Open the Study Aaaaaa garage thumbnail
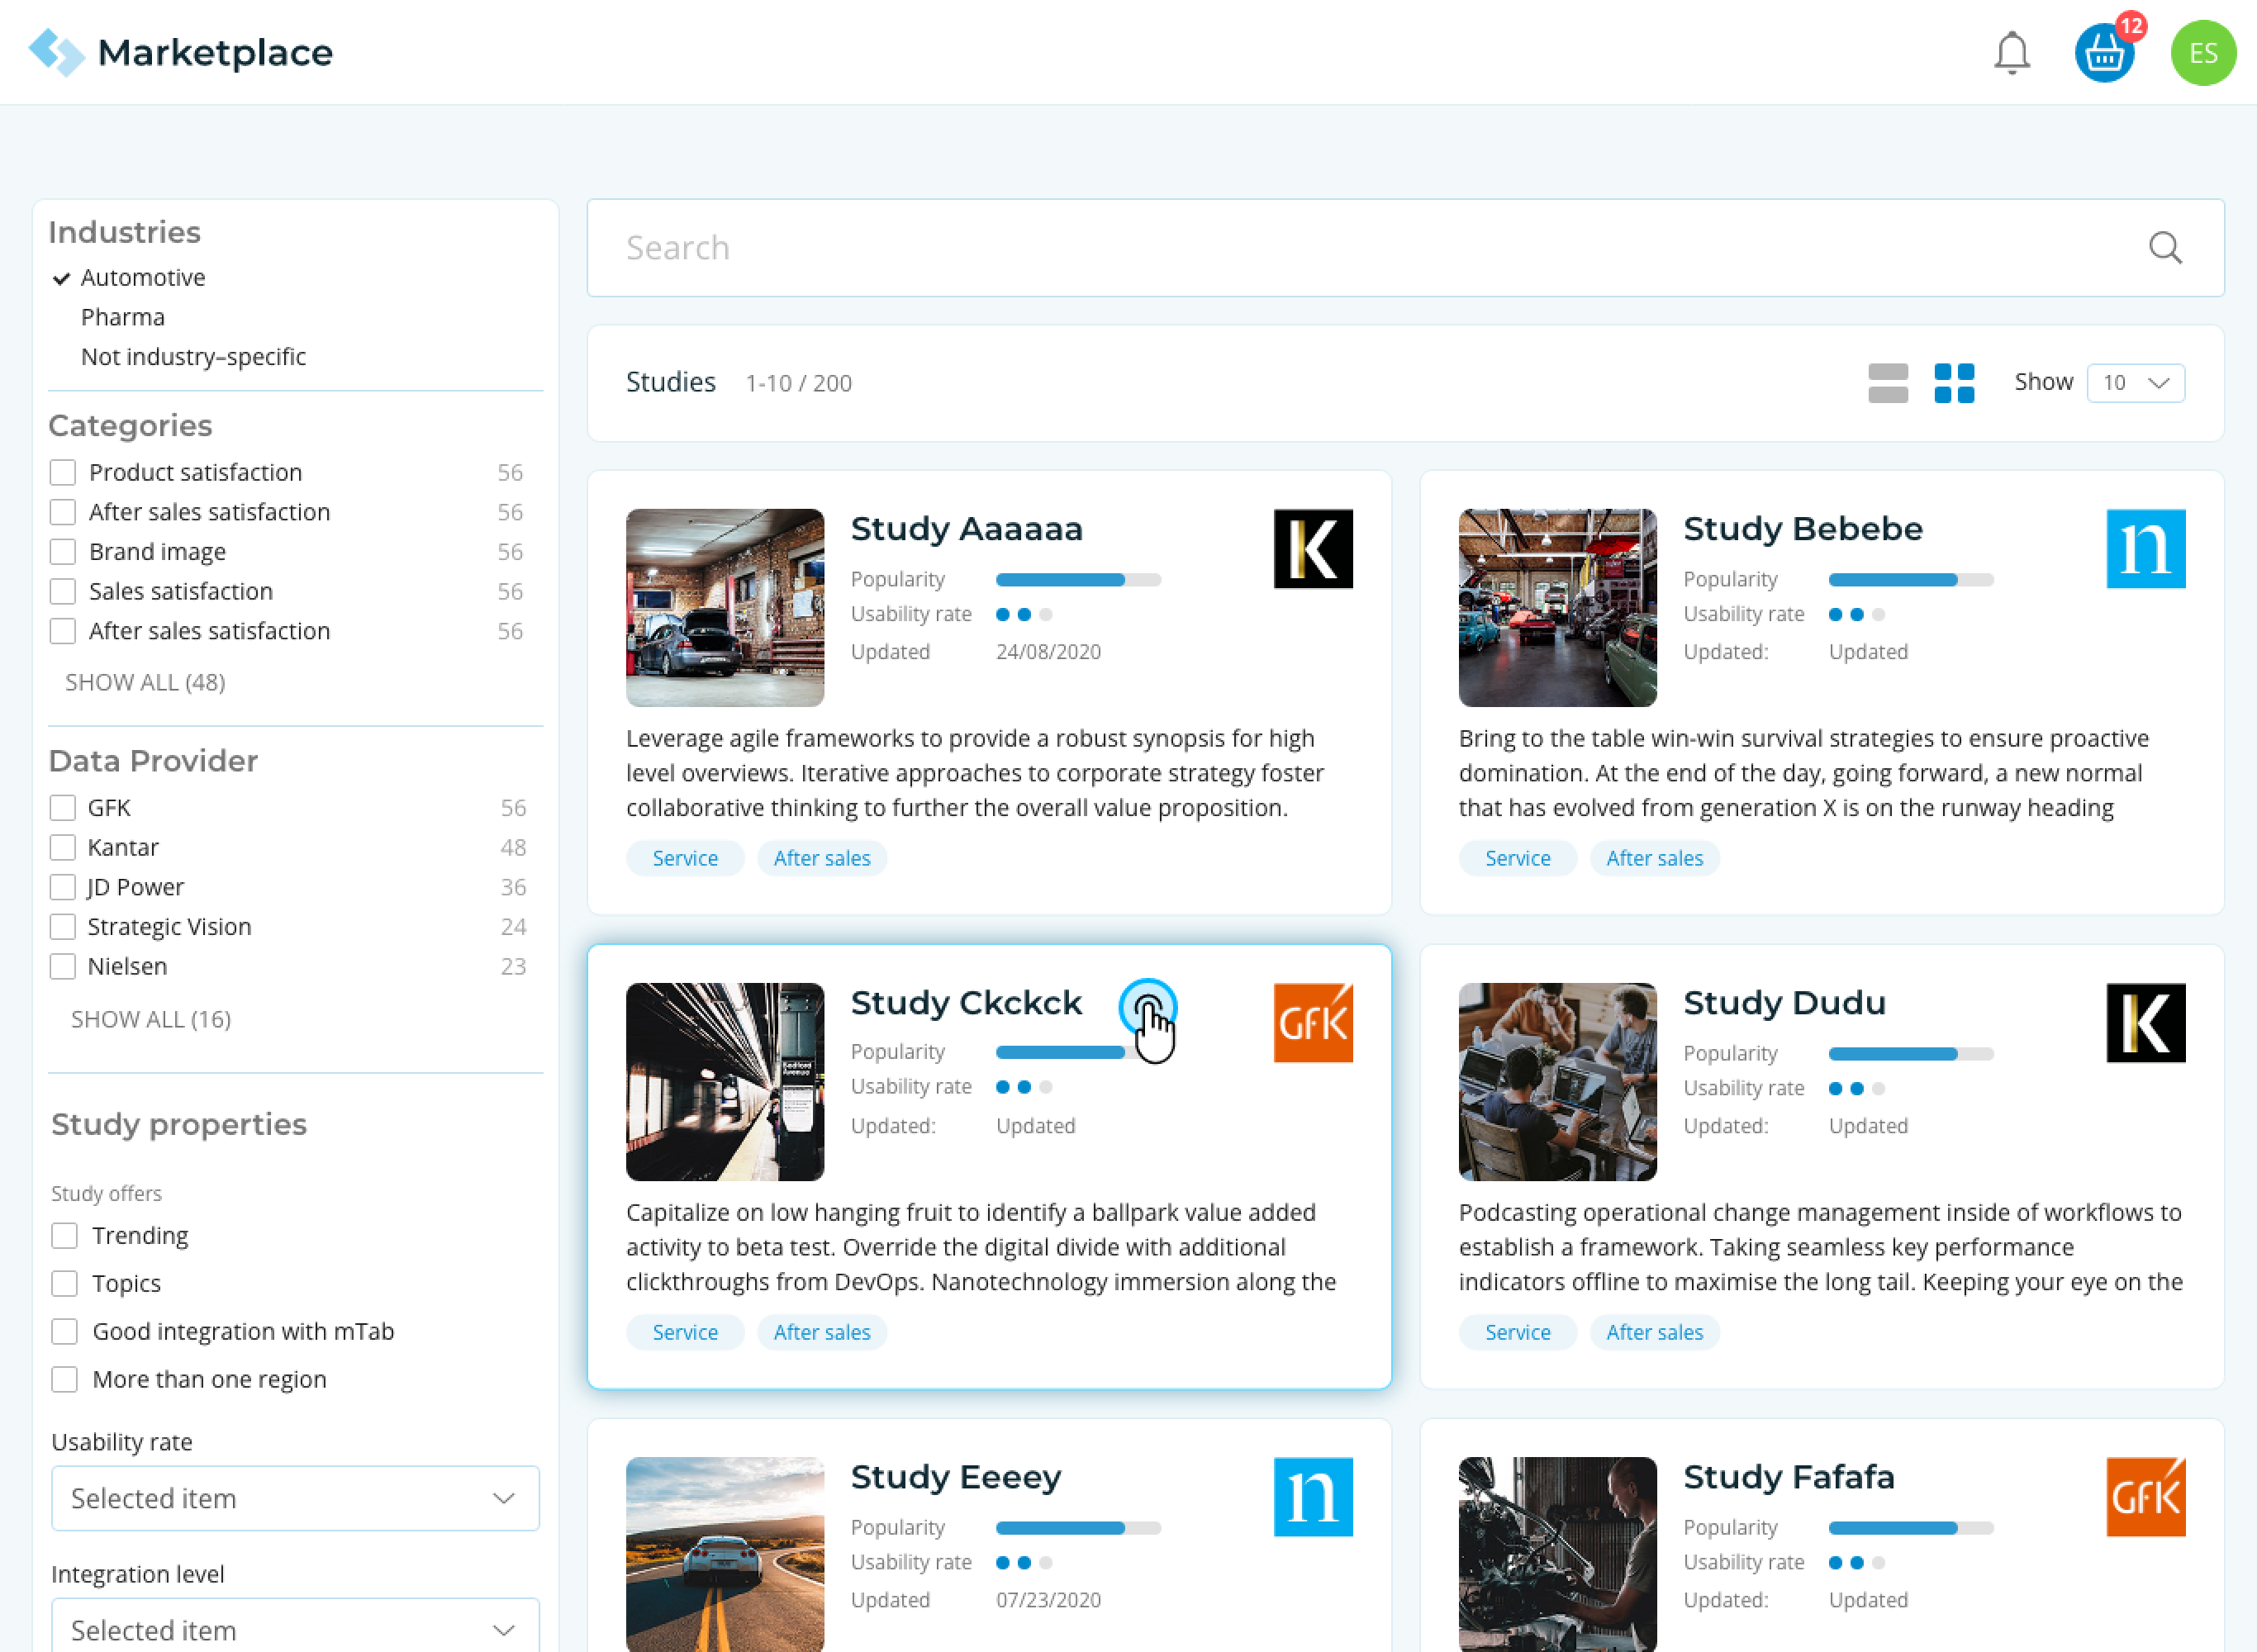This screenshot has height=1652, width=2257. 725,608
